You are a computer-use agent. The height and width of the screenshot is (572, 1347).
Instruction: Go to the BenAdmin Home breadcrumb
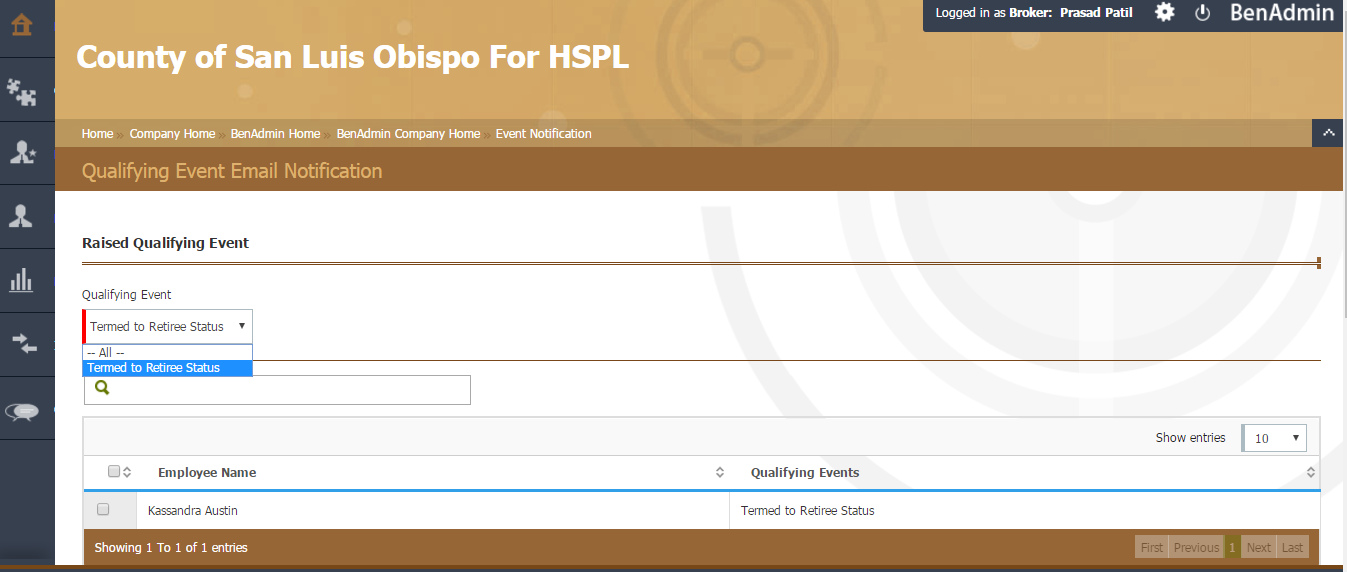(275, 133)
